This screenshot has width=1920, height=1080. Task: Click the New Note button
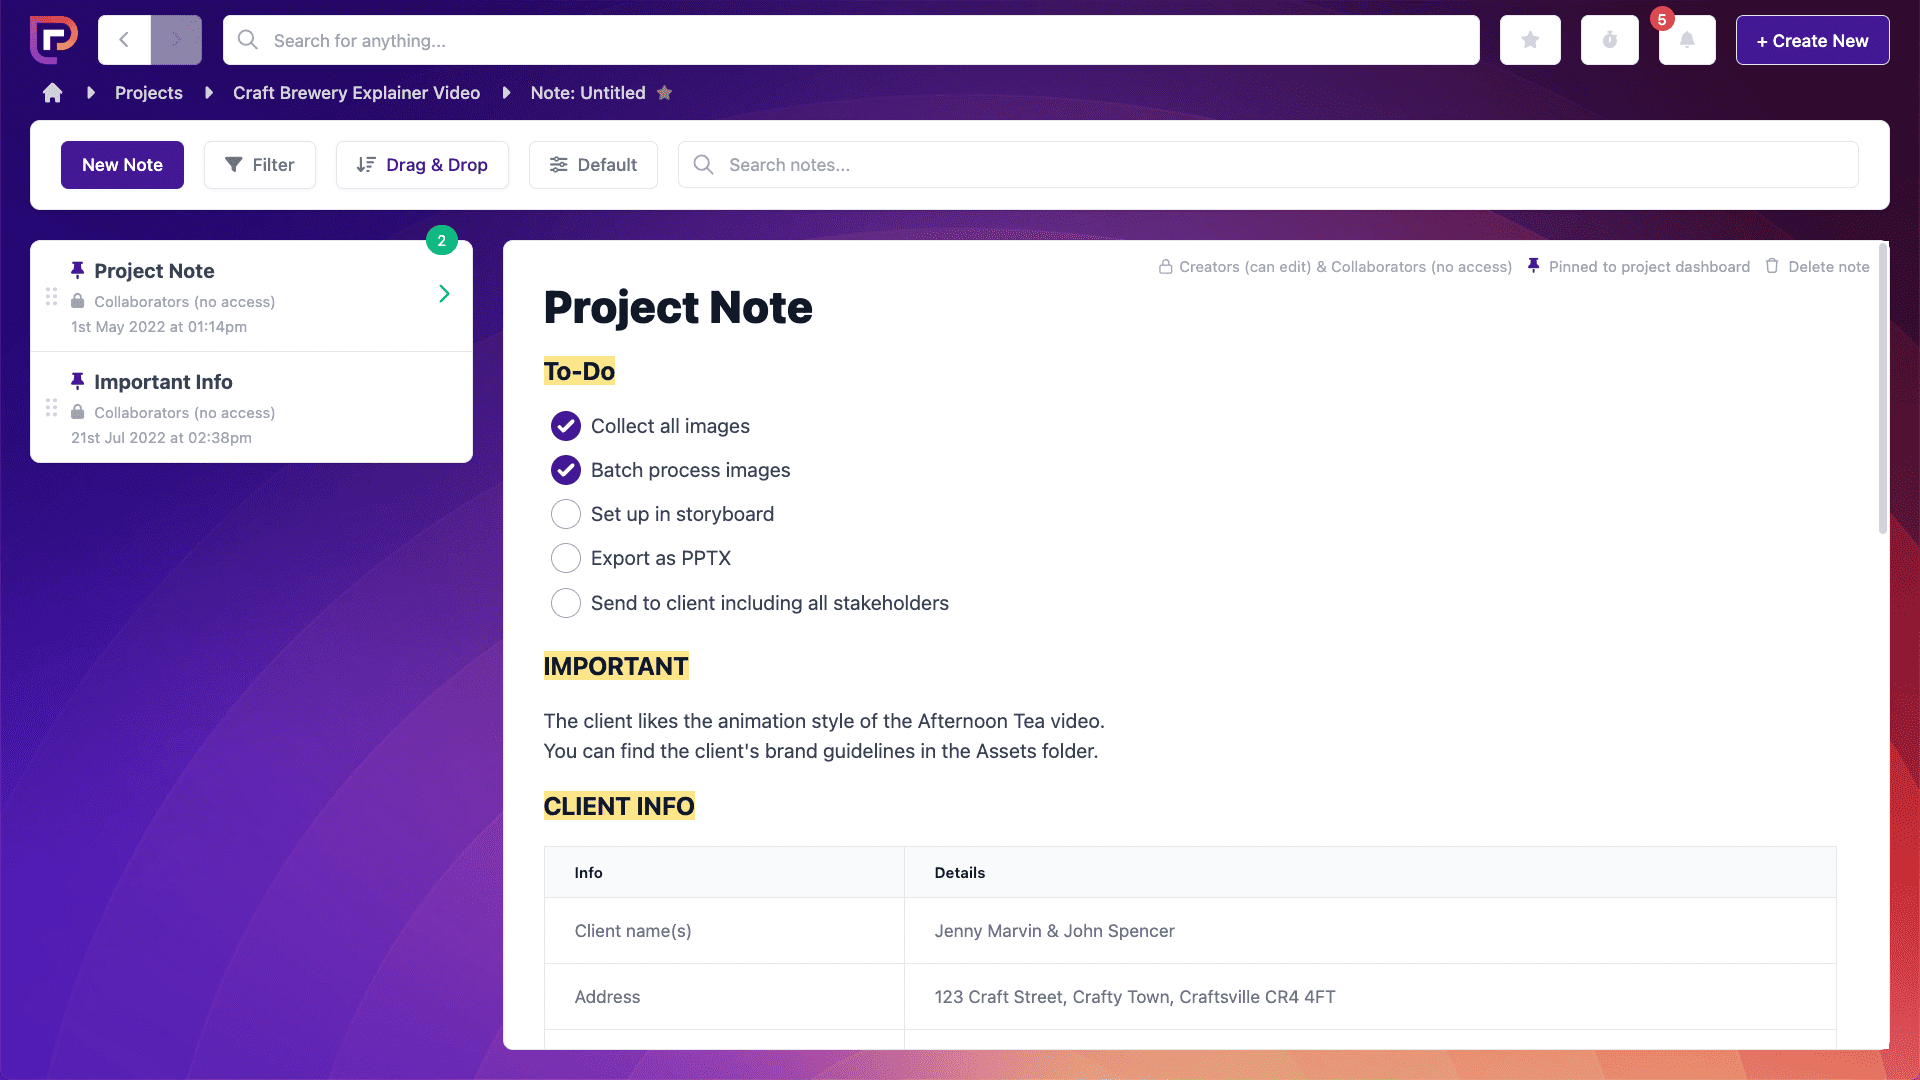pyautogui.click(x=122, y=165)
